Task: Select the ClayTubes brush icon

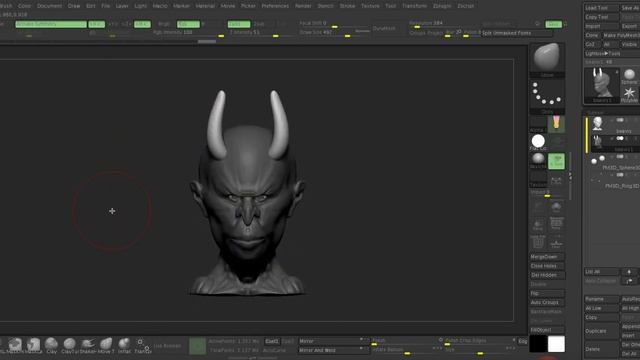Action: pyautogui.click(x=69, y=344)
